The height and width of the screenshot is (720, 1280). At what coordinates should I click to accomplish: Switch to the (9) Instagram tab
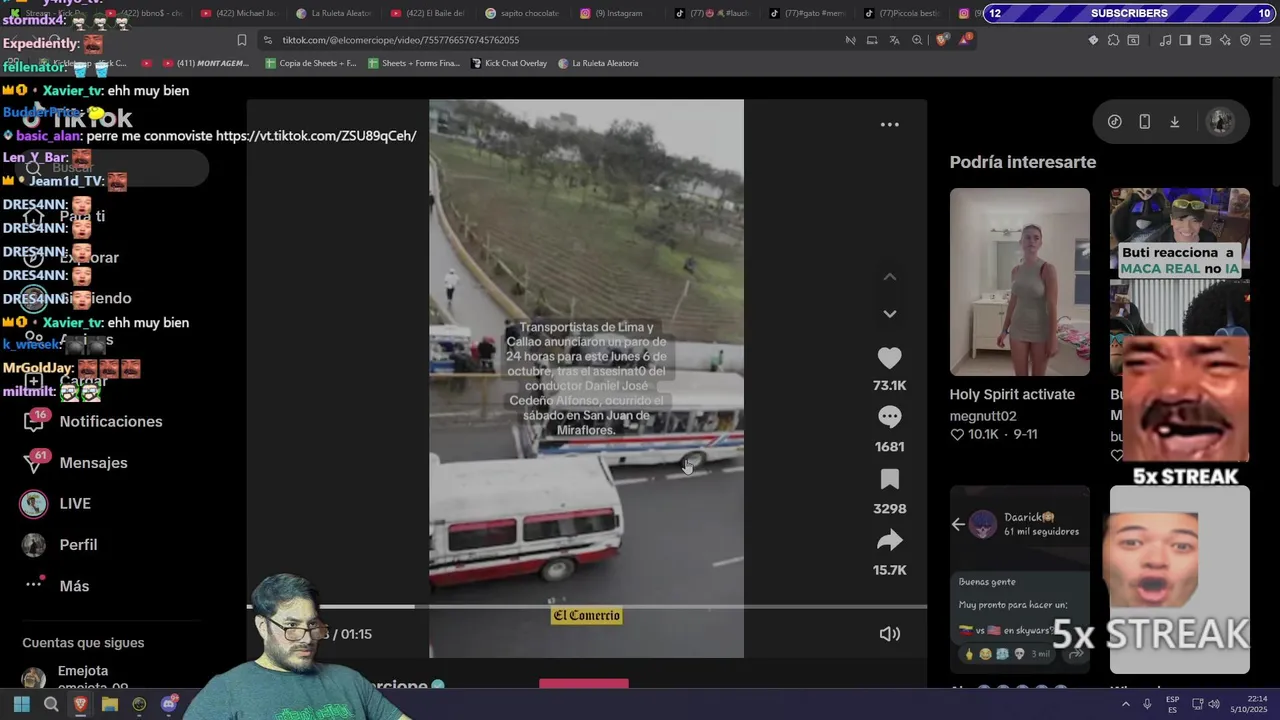click(612, 13)
